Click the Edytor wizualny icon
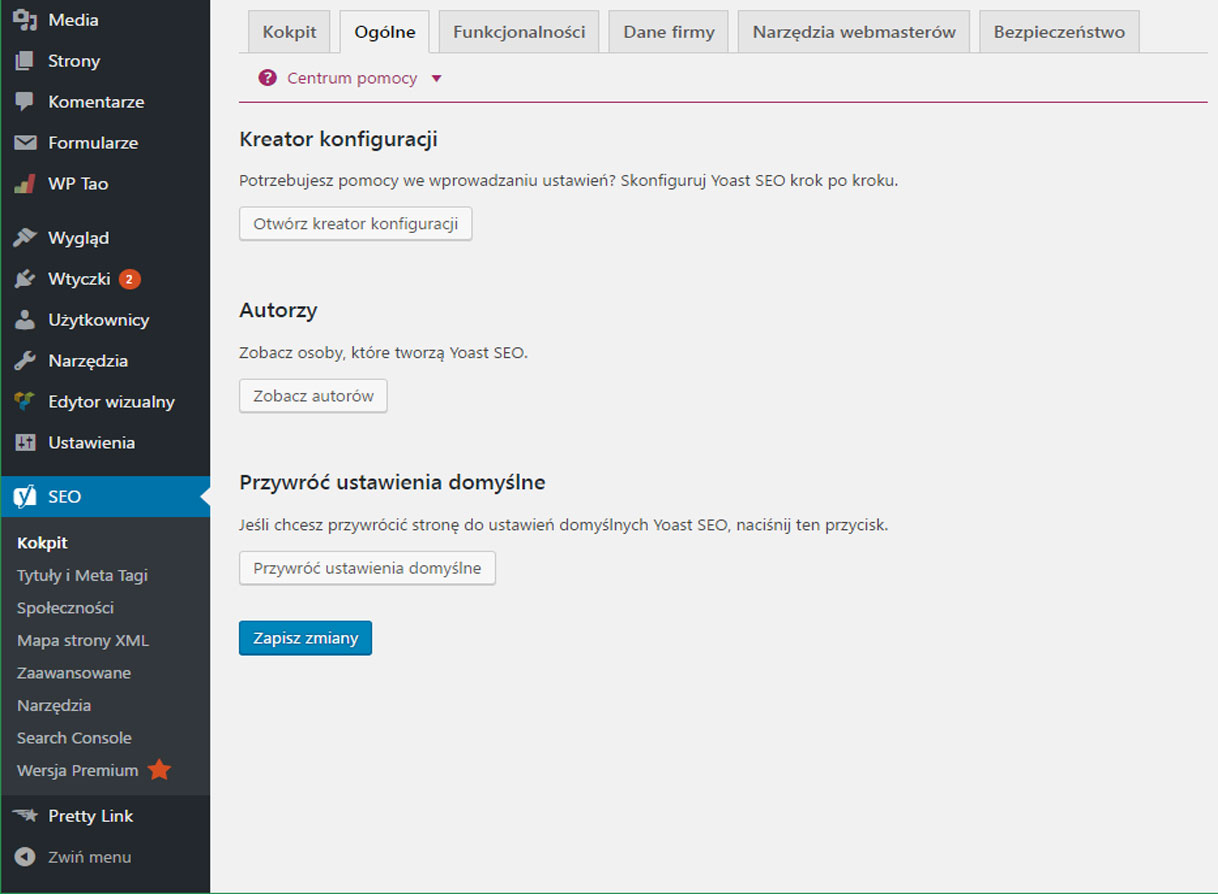The height and width of the screenshot is (894, 1218). 25,402
